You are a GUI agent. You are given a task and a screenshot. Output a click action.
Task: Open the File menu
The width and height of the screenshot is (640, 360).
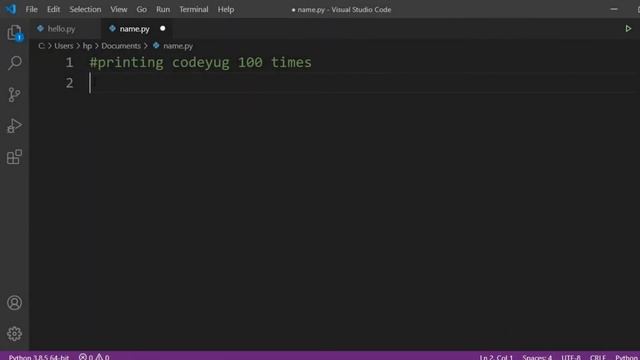coord(31,9)
